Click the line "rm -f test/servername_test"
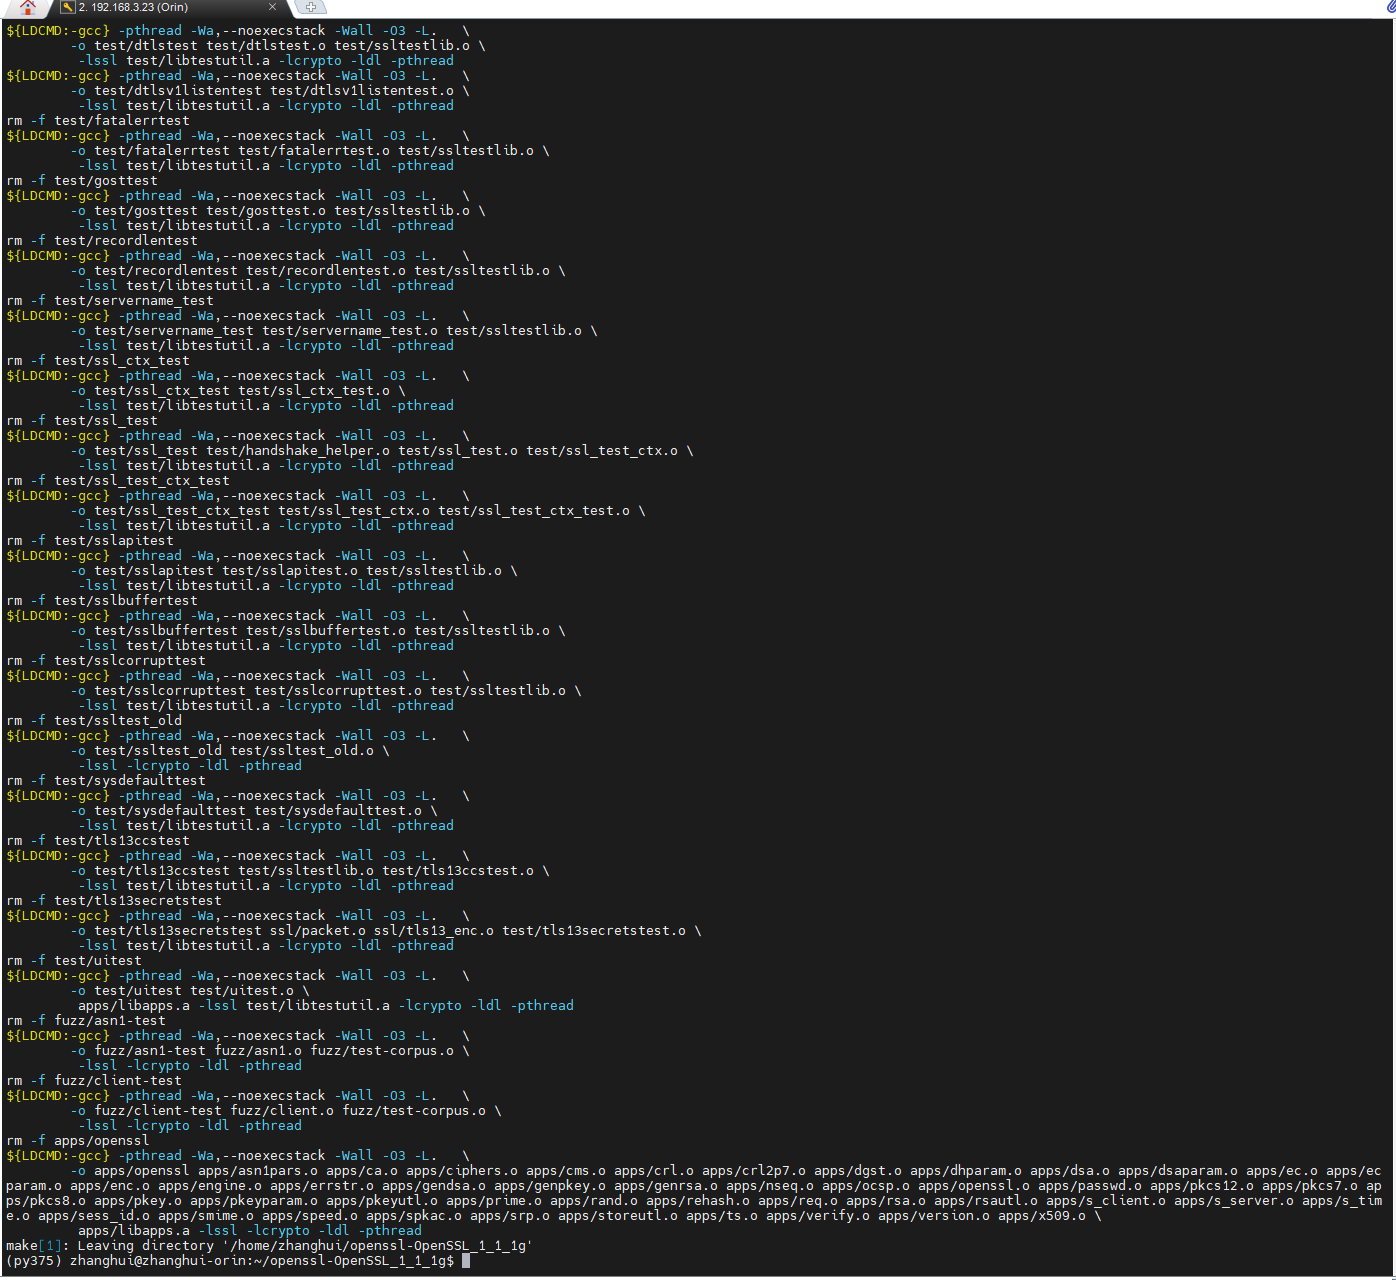This screenshot has width=1396, height=1280. coord(110,301)
